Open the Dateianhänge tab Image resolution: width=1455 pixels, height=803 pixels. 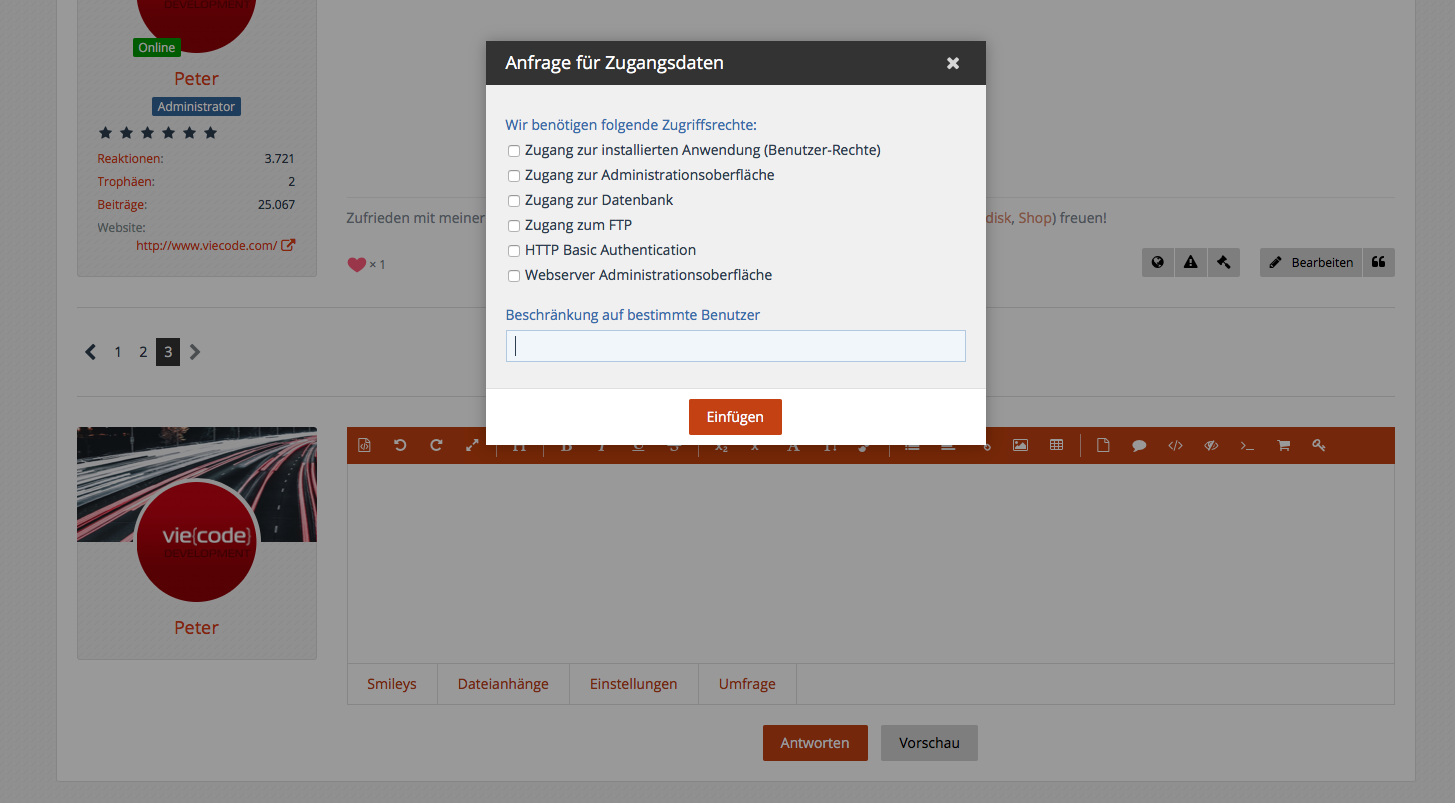click(x=503, y=684)
